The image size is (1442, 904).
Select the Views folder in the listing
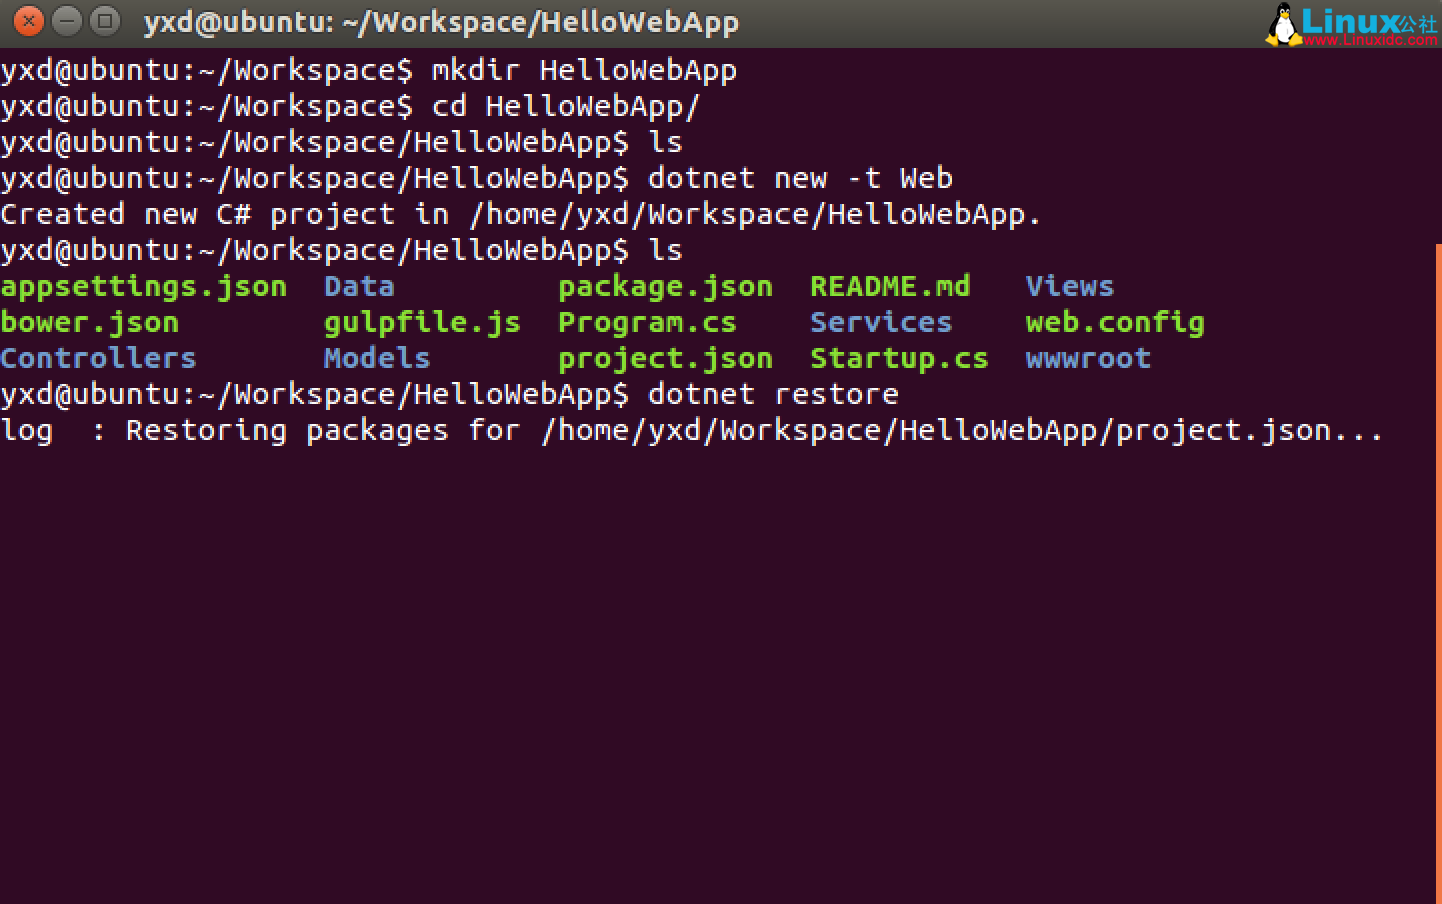[x=1069, y=286]
